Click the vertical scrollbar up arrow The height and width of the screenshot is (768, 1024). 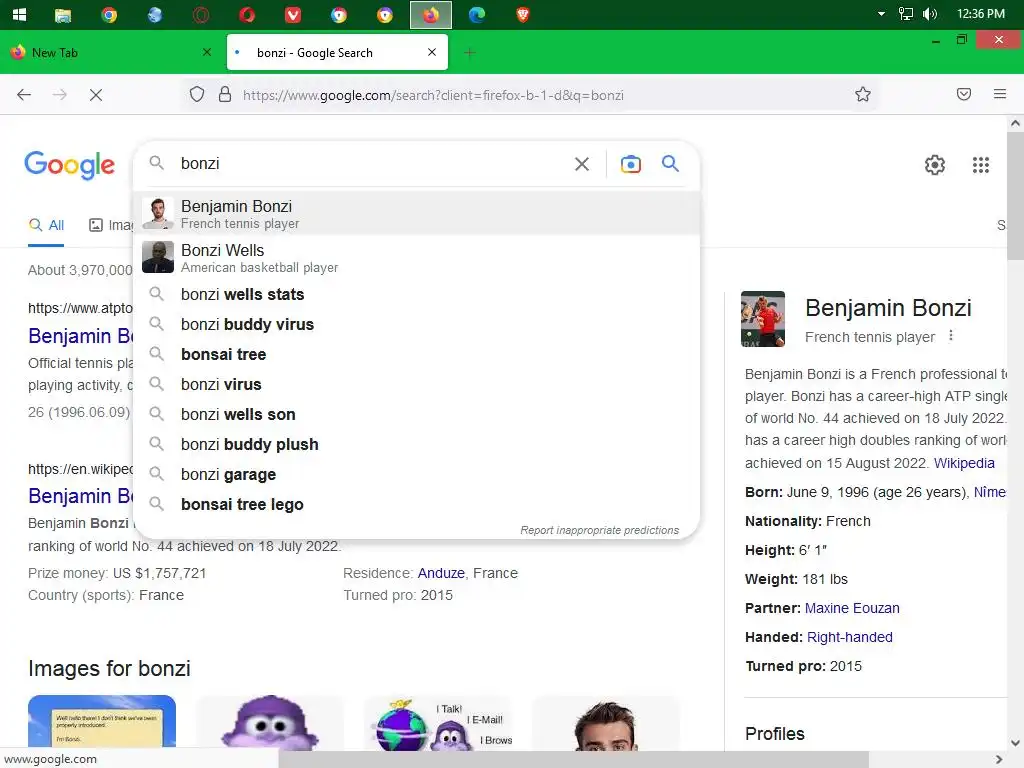1015,123
